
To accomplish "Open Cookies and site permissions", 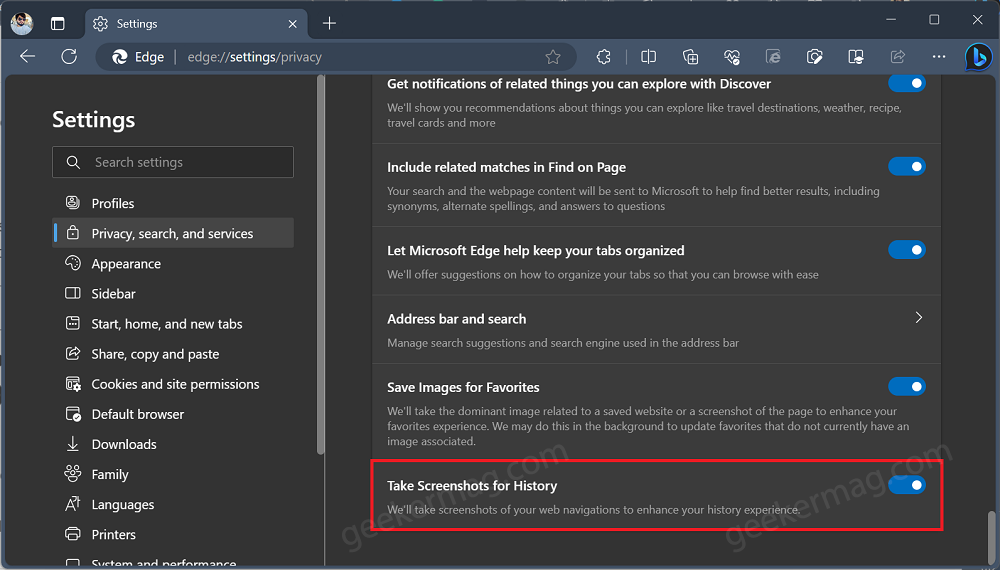I will [173, 384].
